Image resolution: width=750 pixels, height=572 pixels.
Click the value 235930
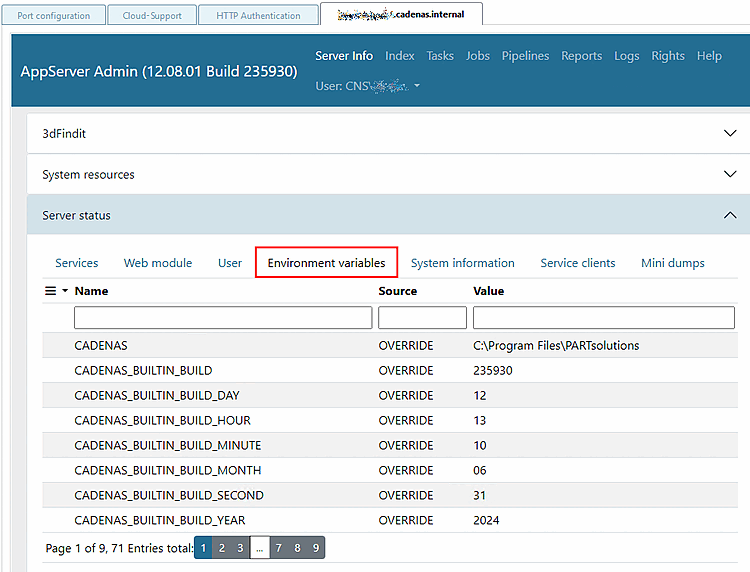click(x=493, y=371)
